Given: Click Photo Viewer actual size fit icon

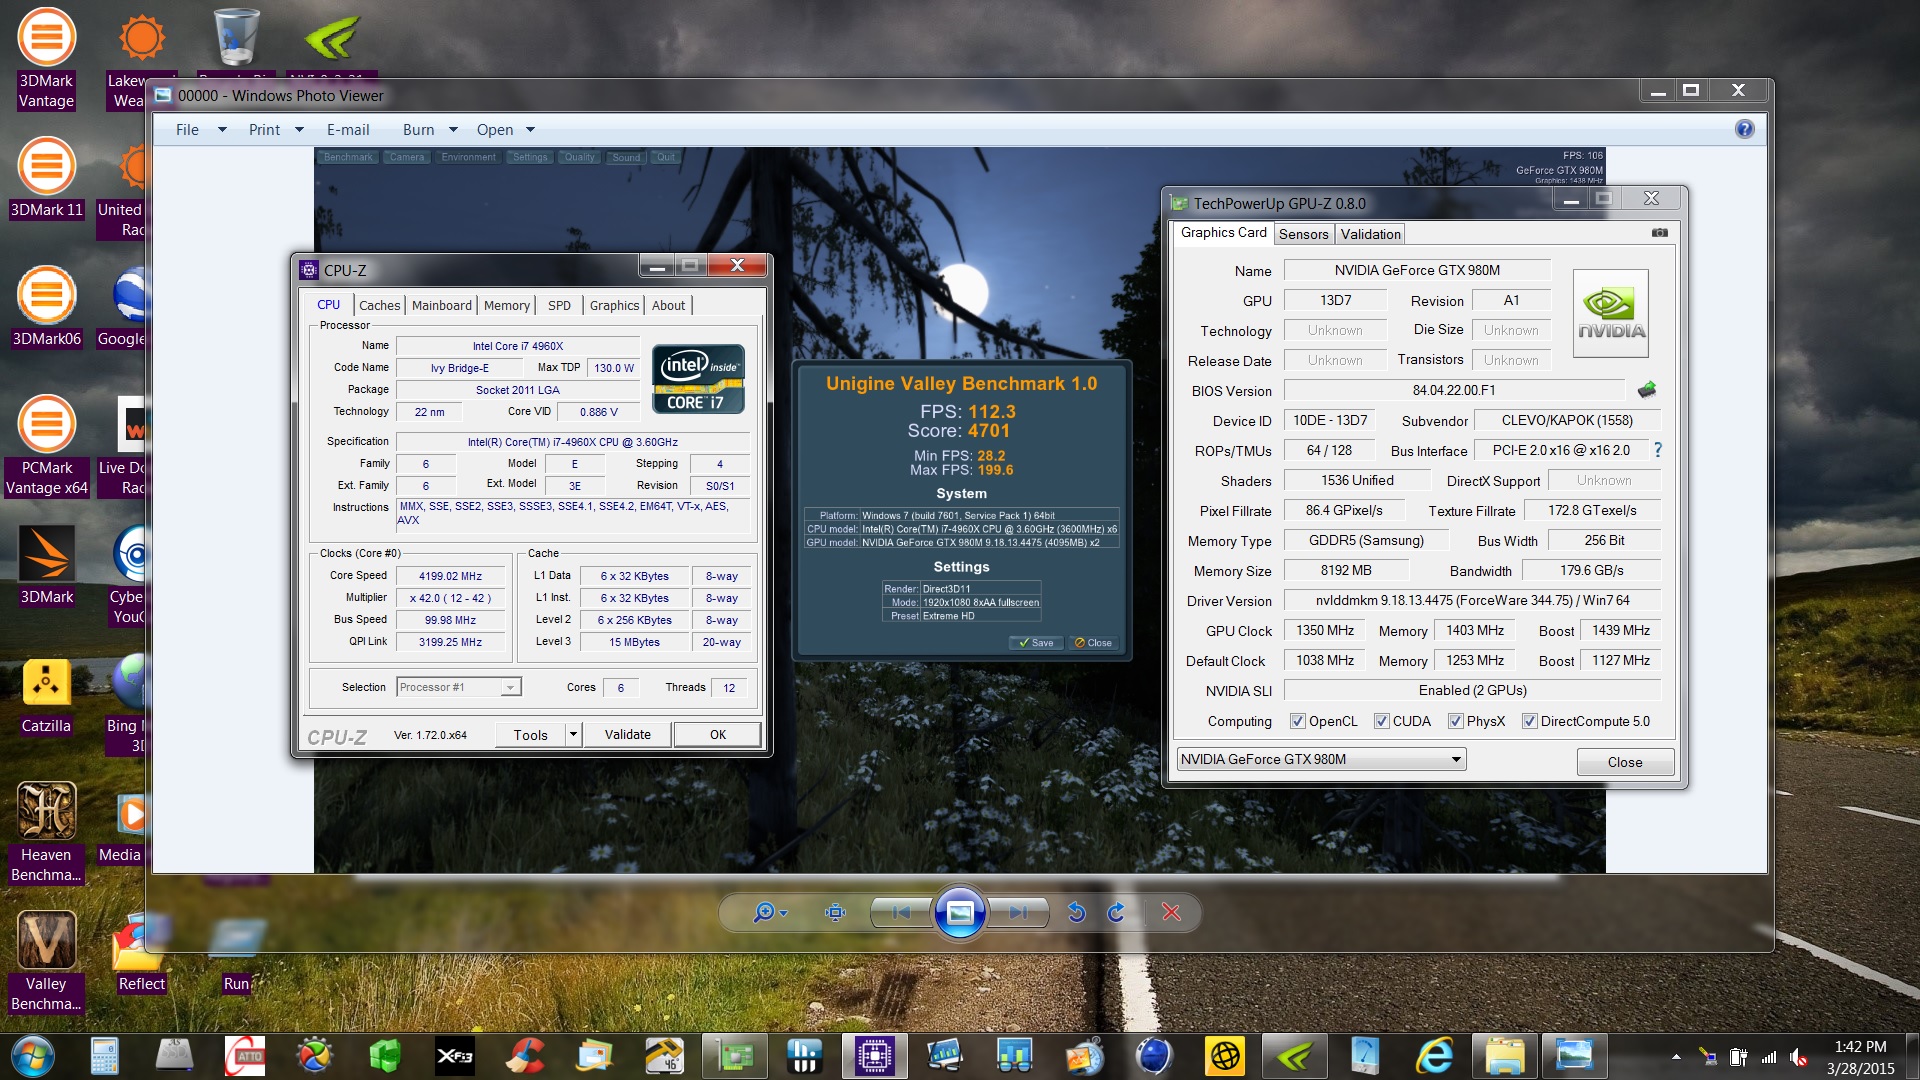Looking at the screenshot, I should 835,912.
